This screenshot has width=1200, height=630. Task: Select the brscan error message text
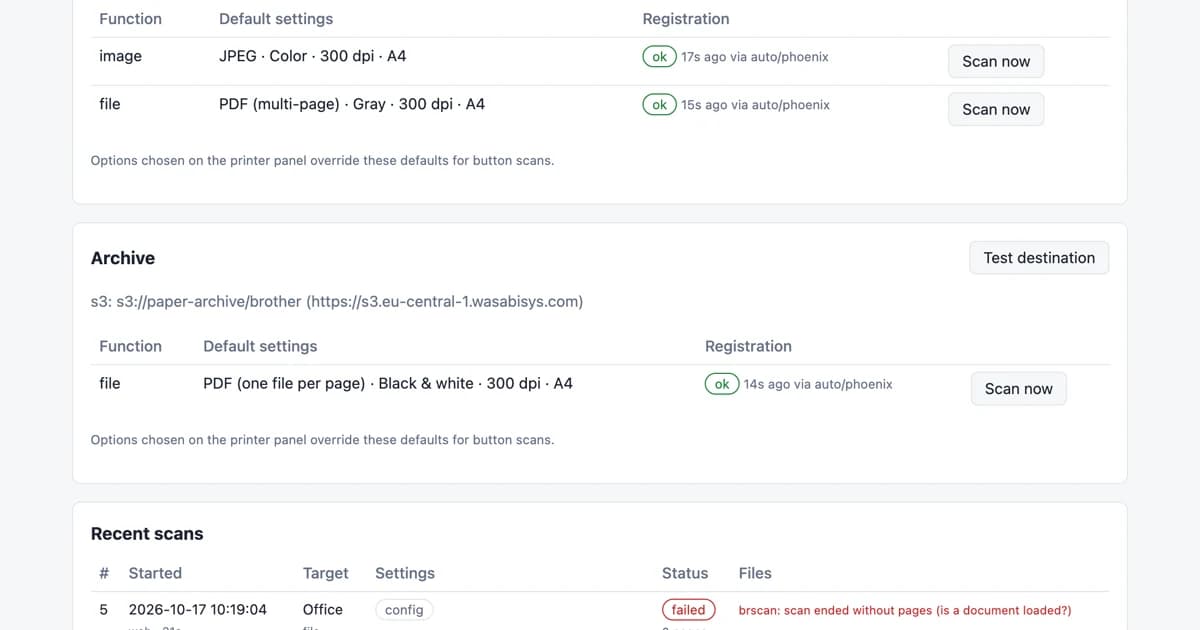[x=905, y=610]
